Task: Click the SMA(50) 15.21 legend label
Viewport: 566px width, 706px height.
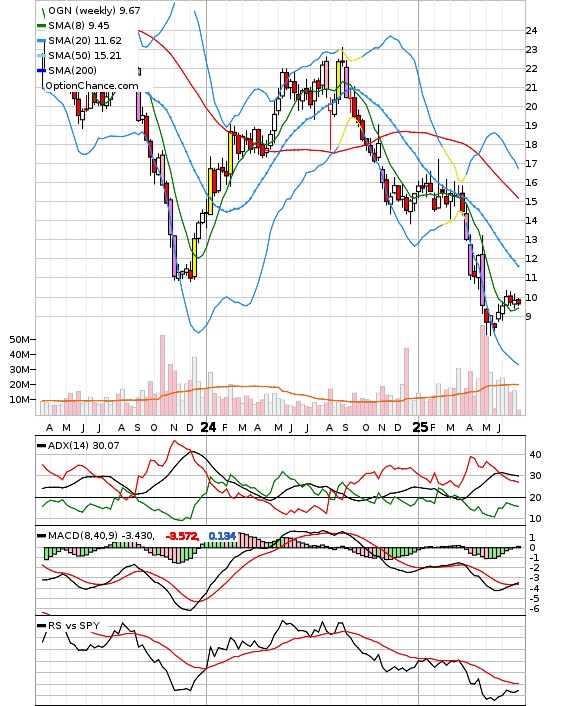Action: pos(85,55)
